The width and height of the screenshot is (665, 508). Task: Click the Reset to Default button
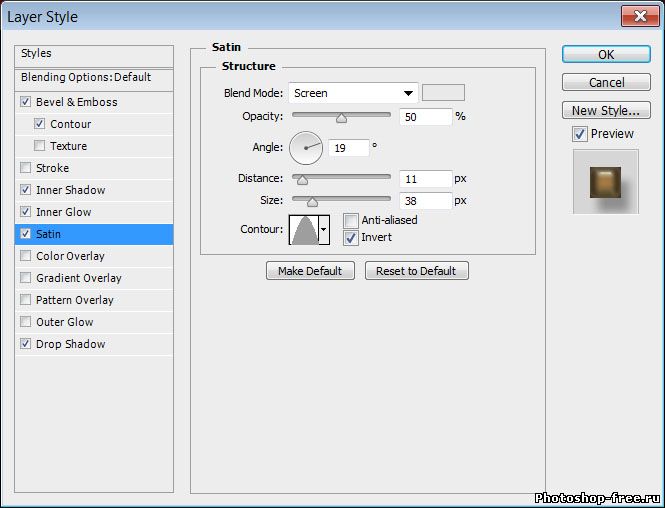point(416,271)
